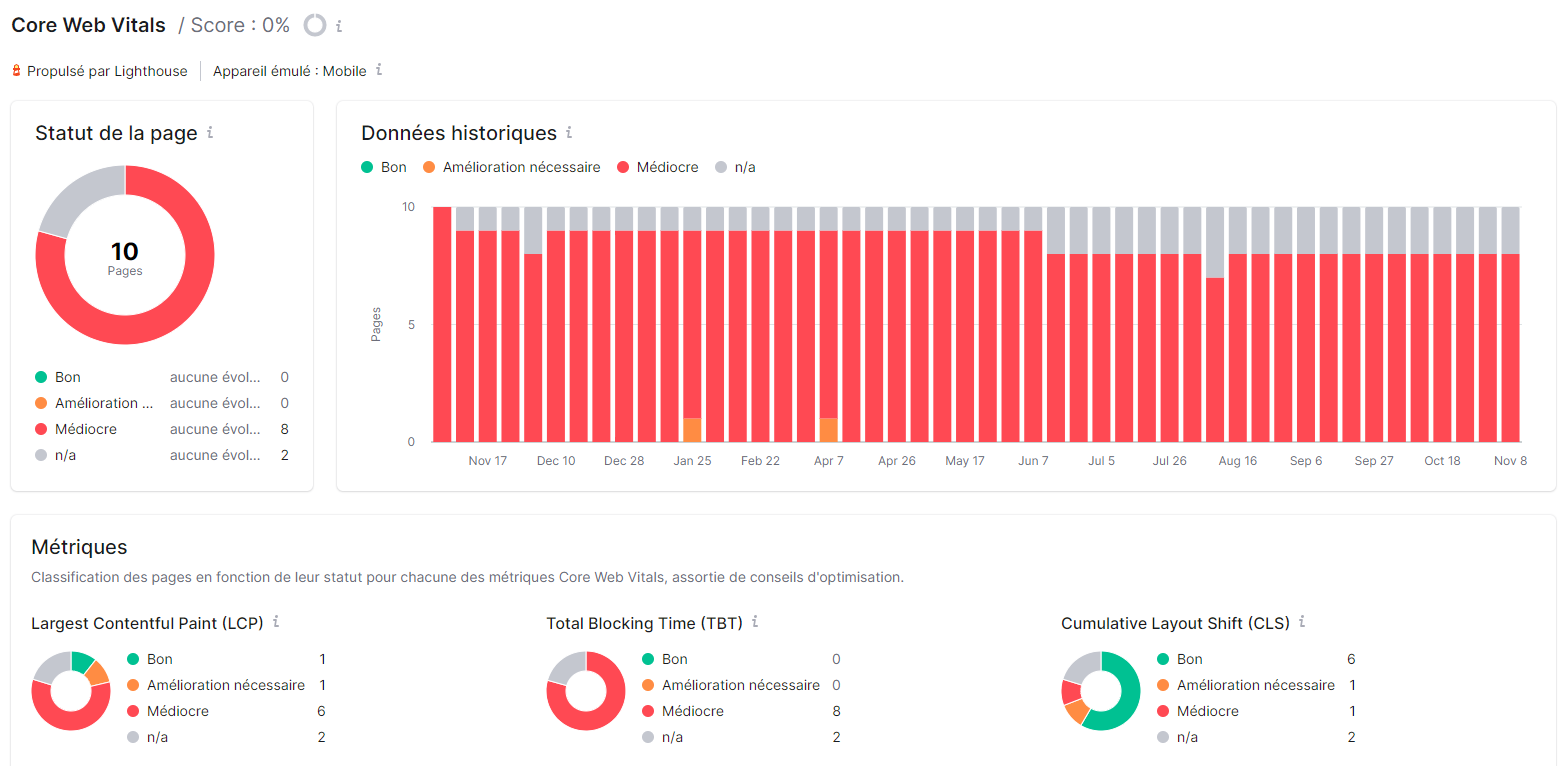Click TBT Bon row

point(741,659)
